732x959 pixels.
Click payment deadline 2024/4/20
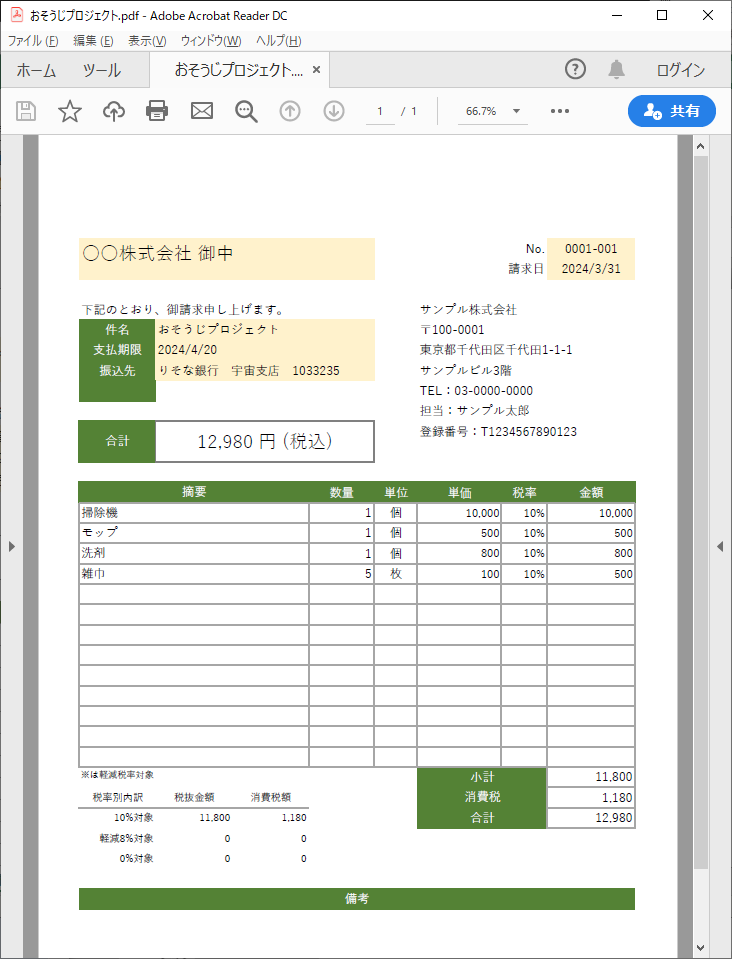(187, 350)
